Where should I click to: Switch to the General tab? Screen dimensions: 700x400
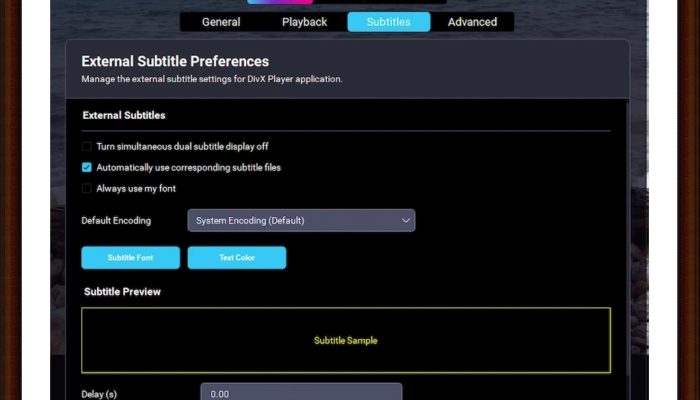point(221,22)
